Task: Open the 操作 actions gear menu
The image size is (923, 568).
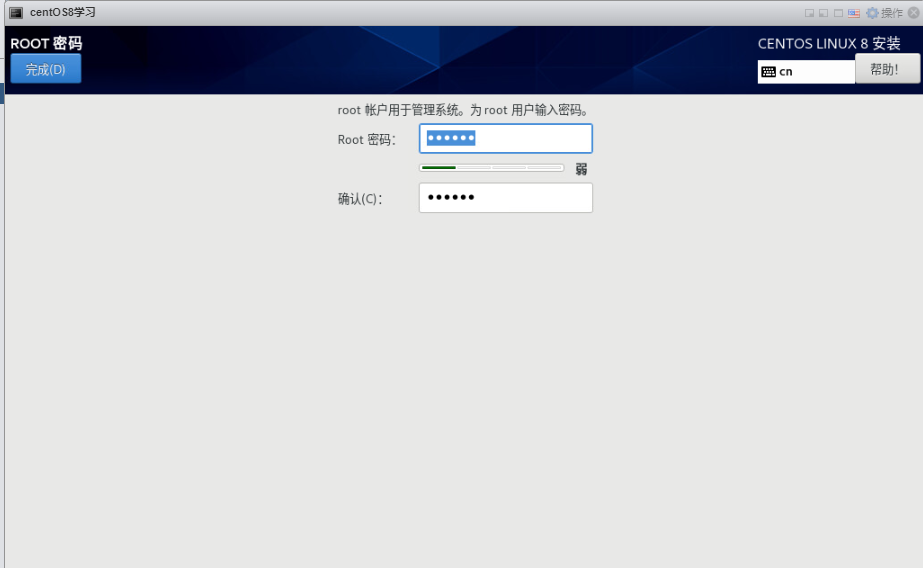Action: [x=885, y=13]
